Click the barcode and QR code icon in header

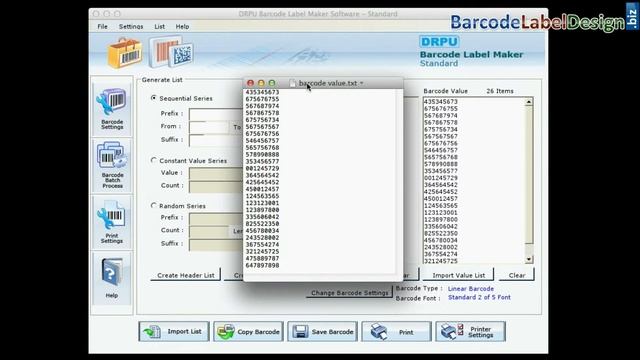coord(171,52)
